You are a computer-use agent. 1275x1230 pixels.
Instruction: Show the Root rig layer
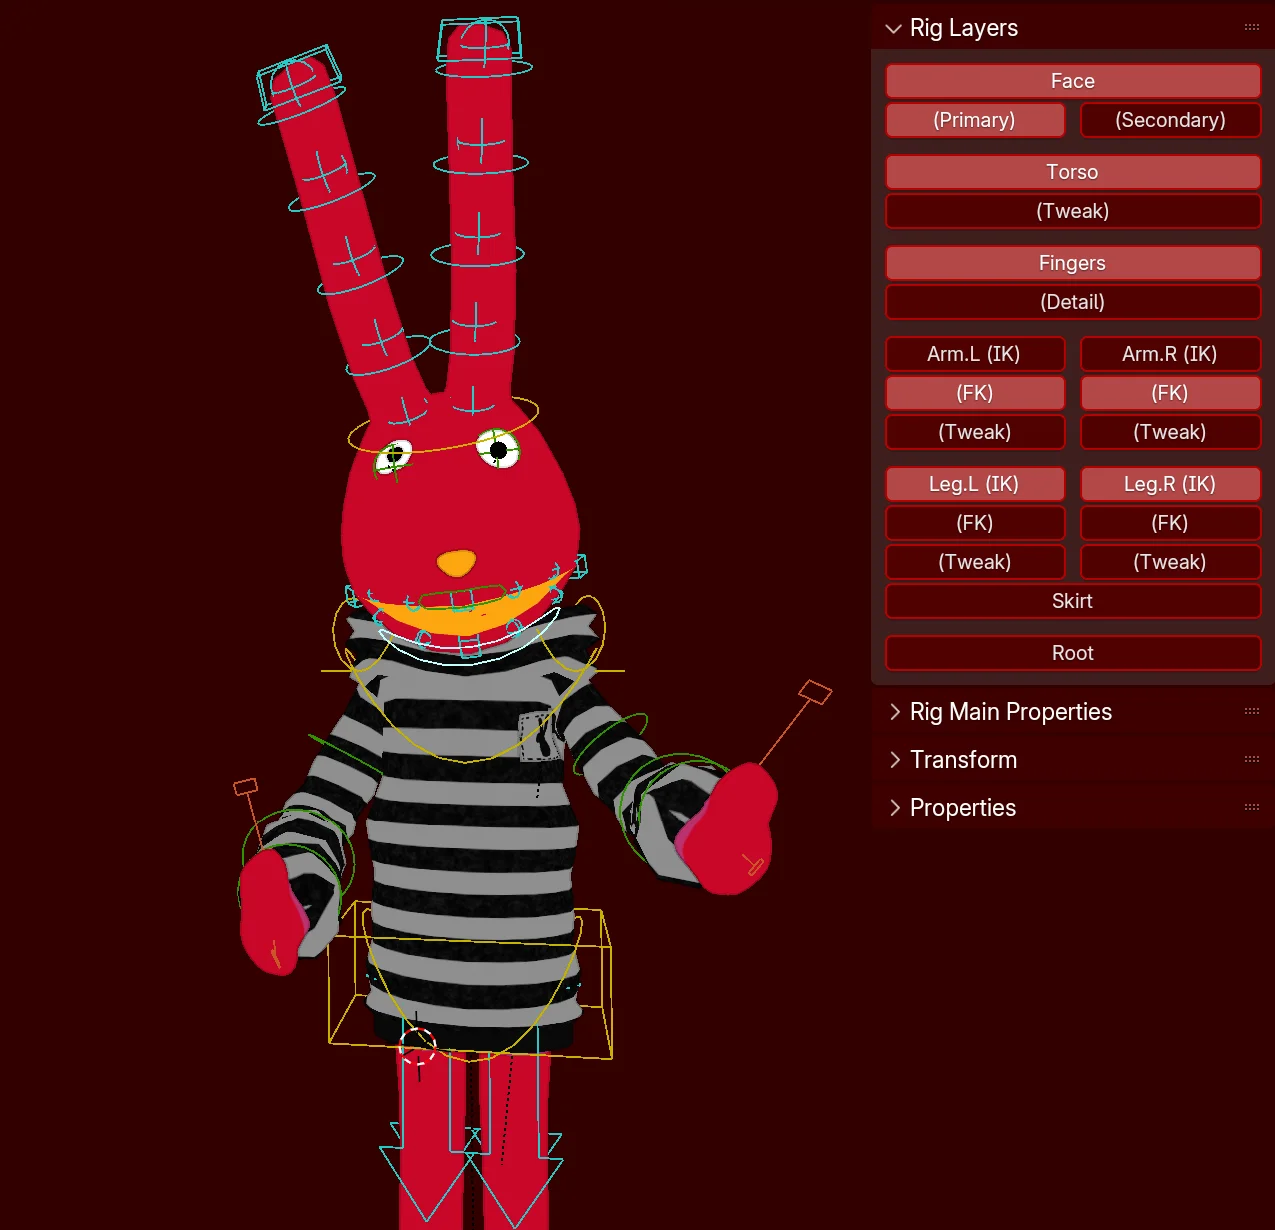(x=1072, y=652)
